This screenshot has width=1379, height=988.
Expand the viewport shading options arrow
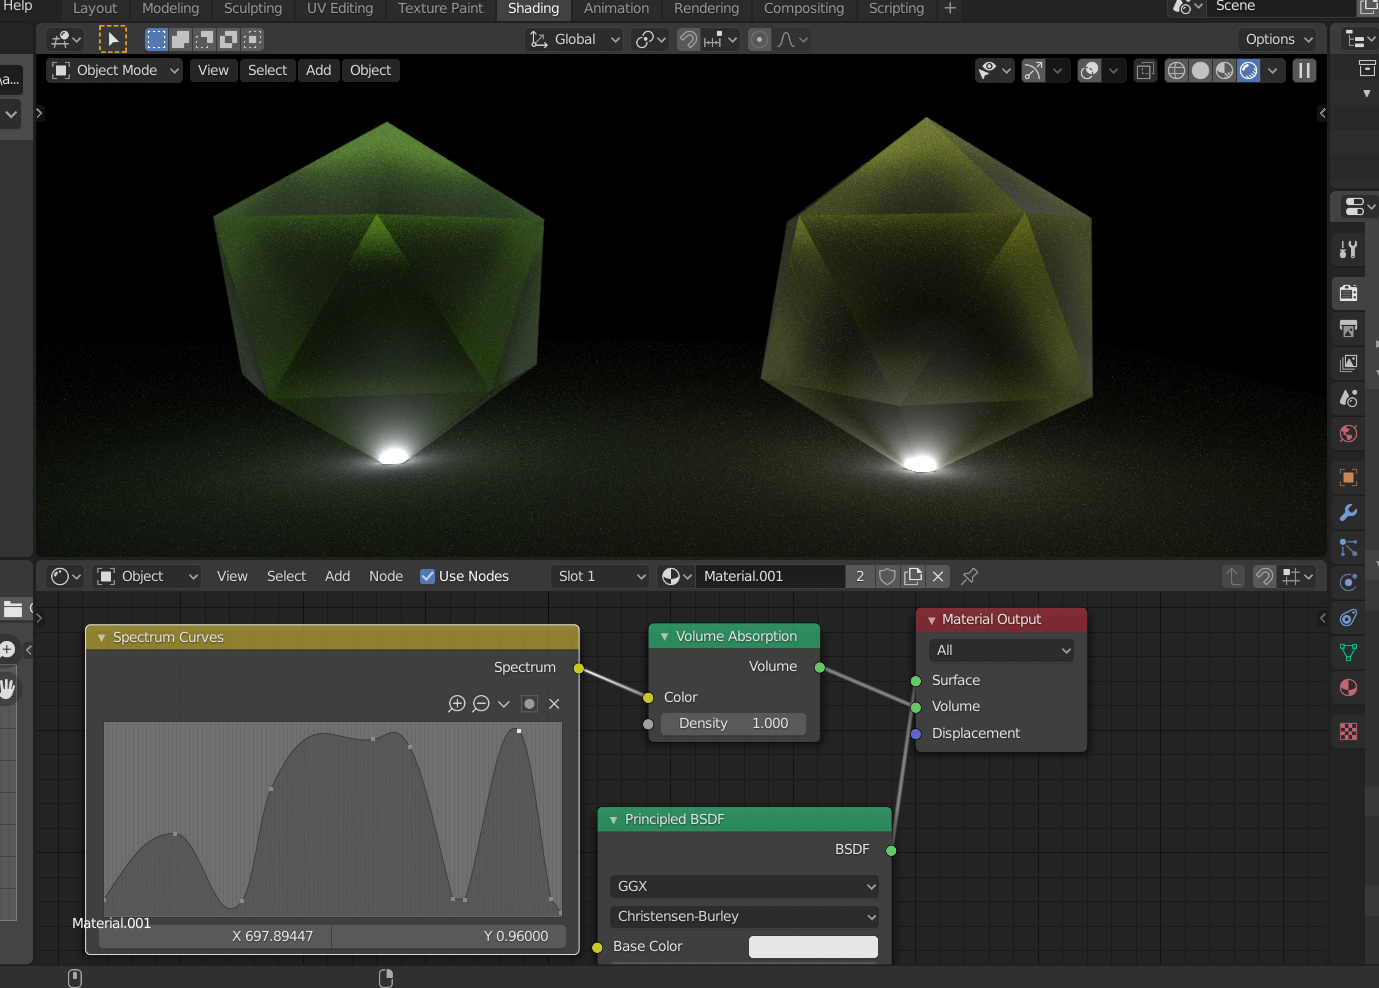[1272, 70]
